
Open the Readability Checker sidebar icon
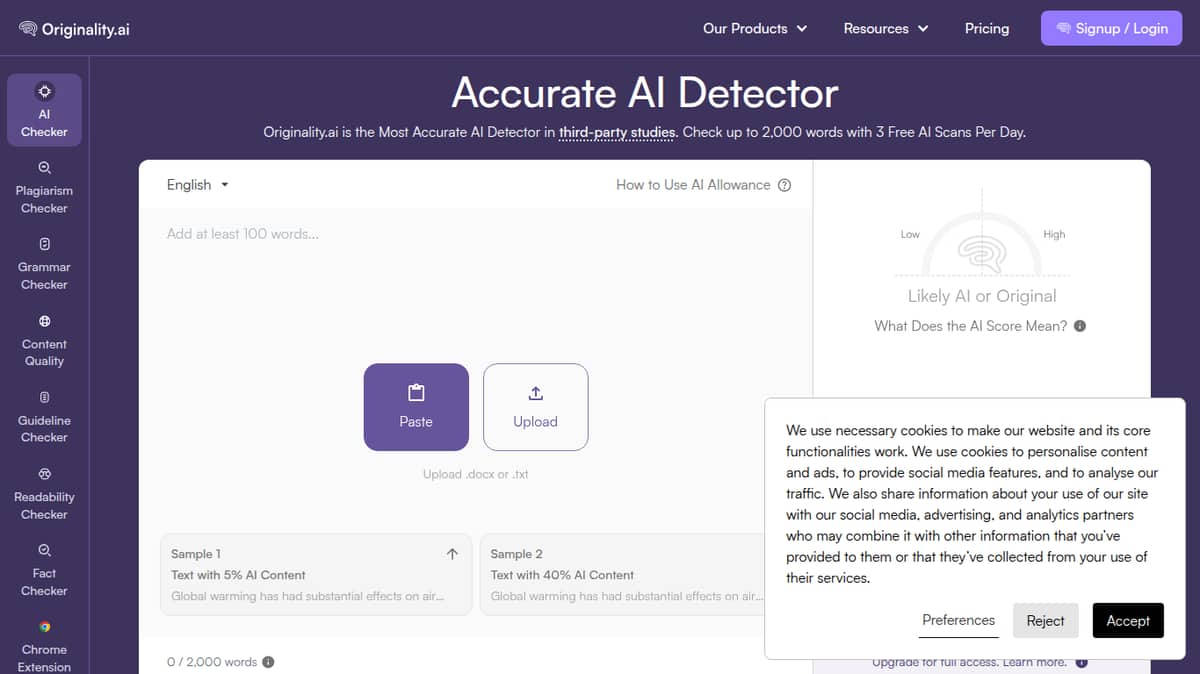pos(44,474)
